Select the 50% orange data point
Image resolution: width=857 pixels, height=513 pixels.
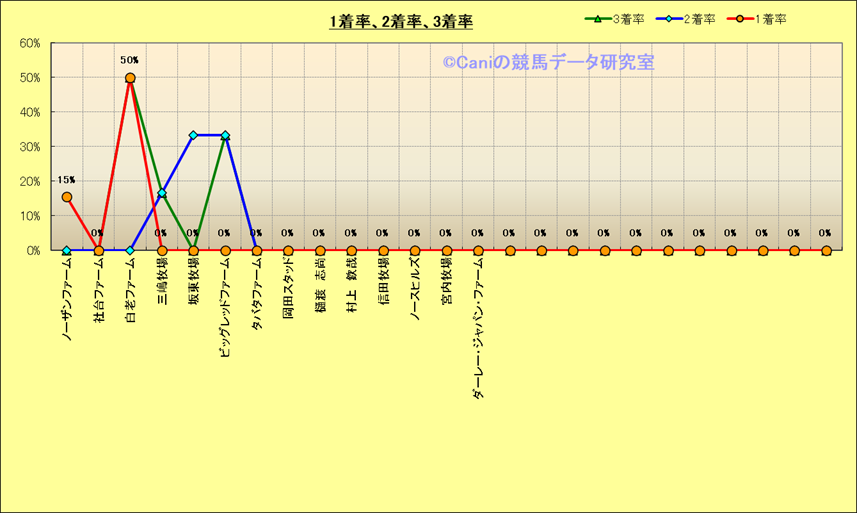(x=130, y=78)
